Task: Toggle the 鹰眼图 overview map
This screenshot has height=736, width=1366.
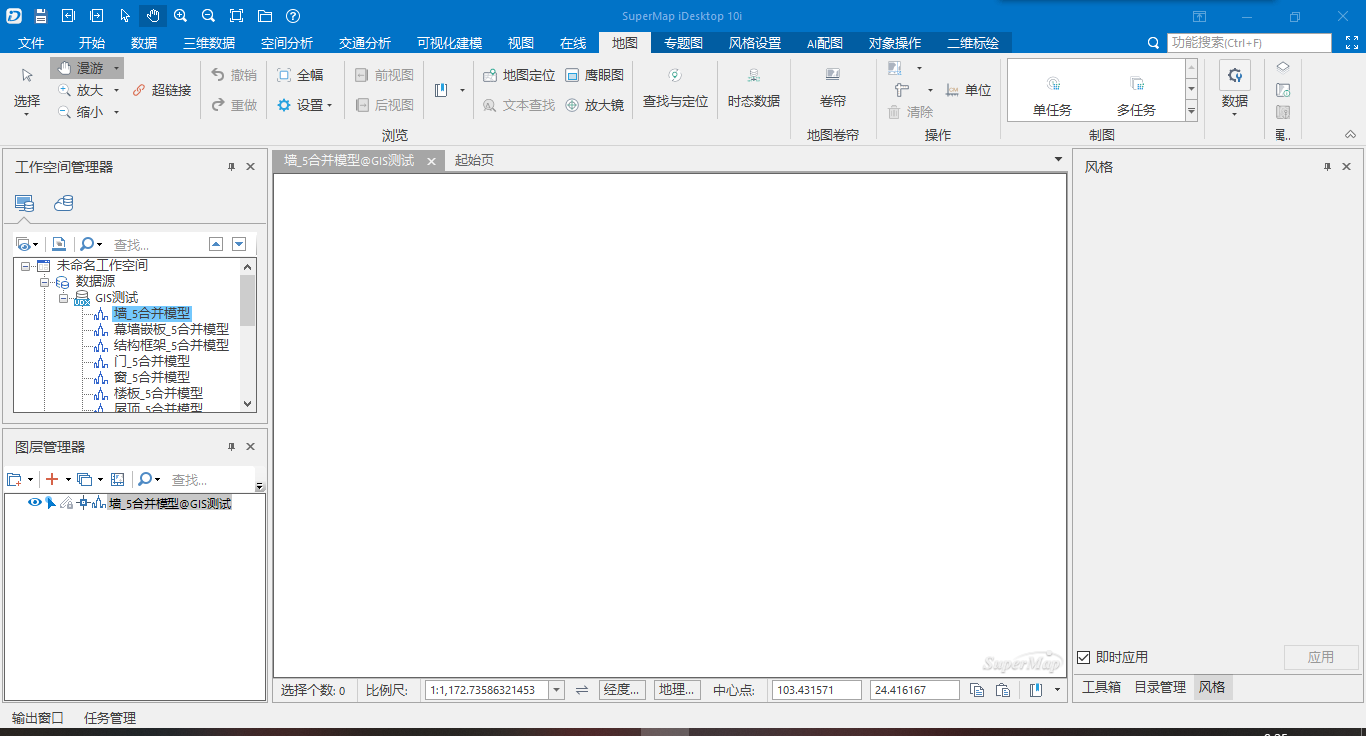Action: pos(594,75)
